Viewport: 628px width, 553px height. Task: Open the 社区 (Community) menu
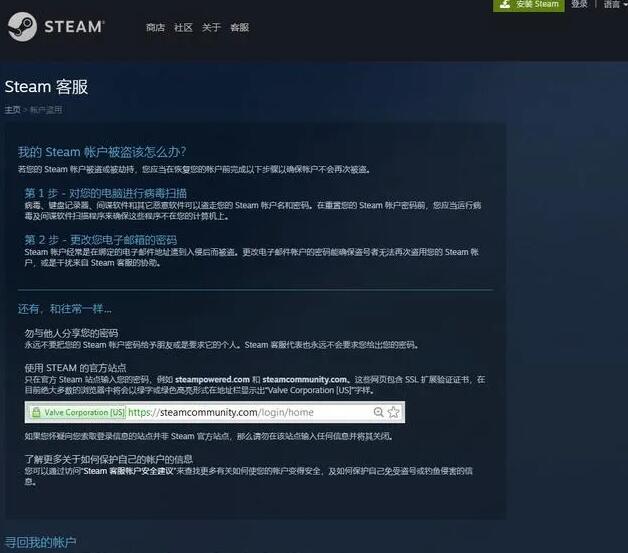183,28
